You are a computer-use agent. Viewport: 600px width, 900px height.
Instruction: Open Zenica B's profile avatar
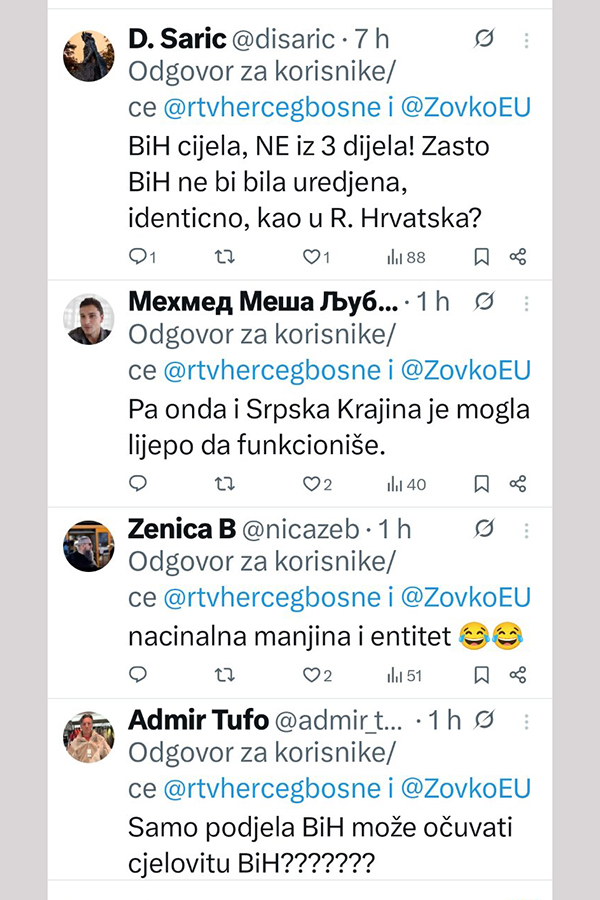click(x=89, y=546)
